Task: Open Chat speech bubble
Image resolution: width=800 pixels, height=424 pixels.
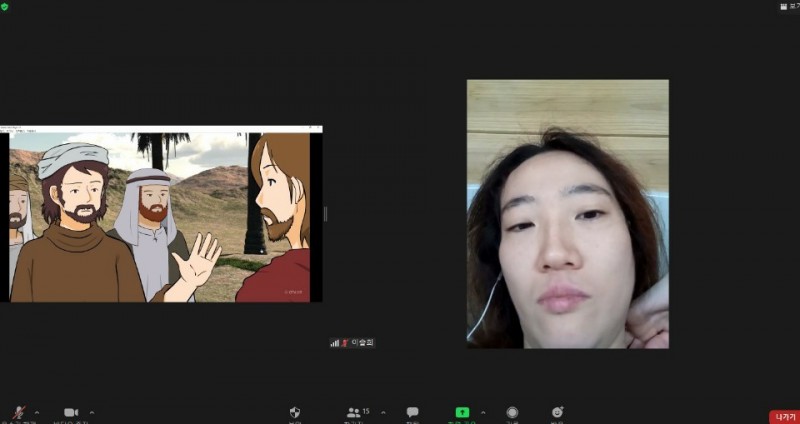Action: 412,412
